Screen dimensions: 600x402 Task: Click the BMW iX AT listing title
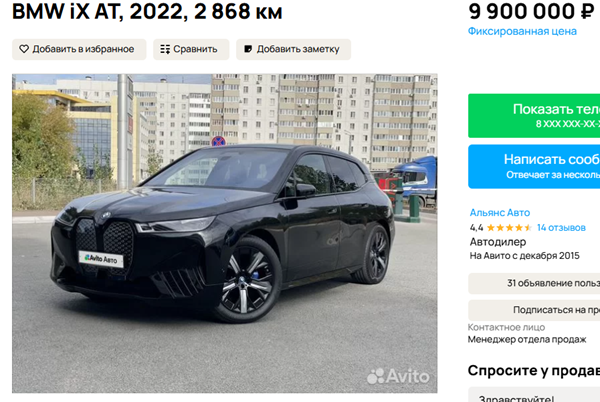(x=147, y=12)
